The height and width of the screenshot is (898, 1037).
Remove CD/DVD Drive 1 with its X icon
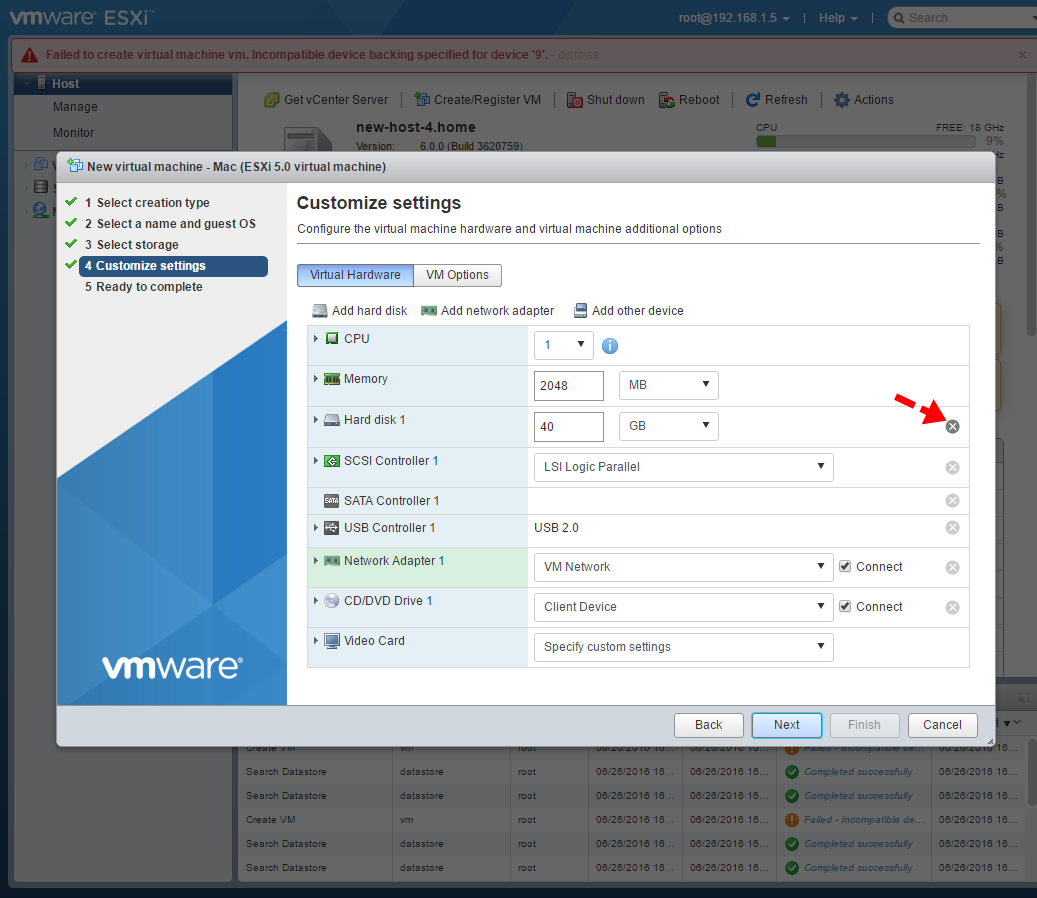point(952,607)
